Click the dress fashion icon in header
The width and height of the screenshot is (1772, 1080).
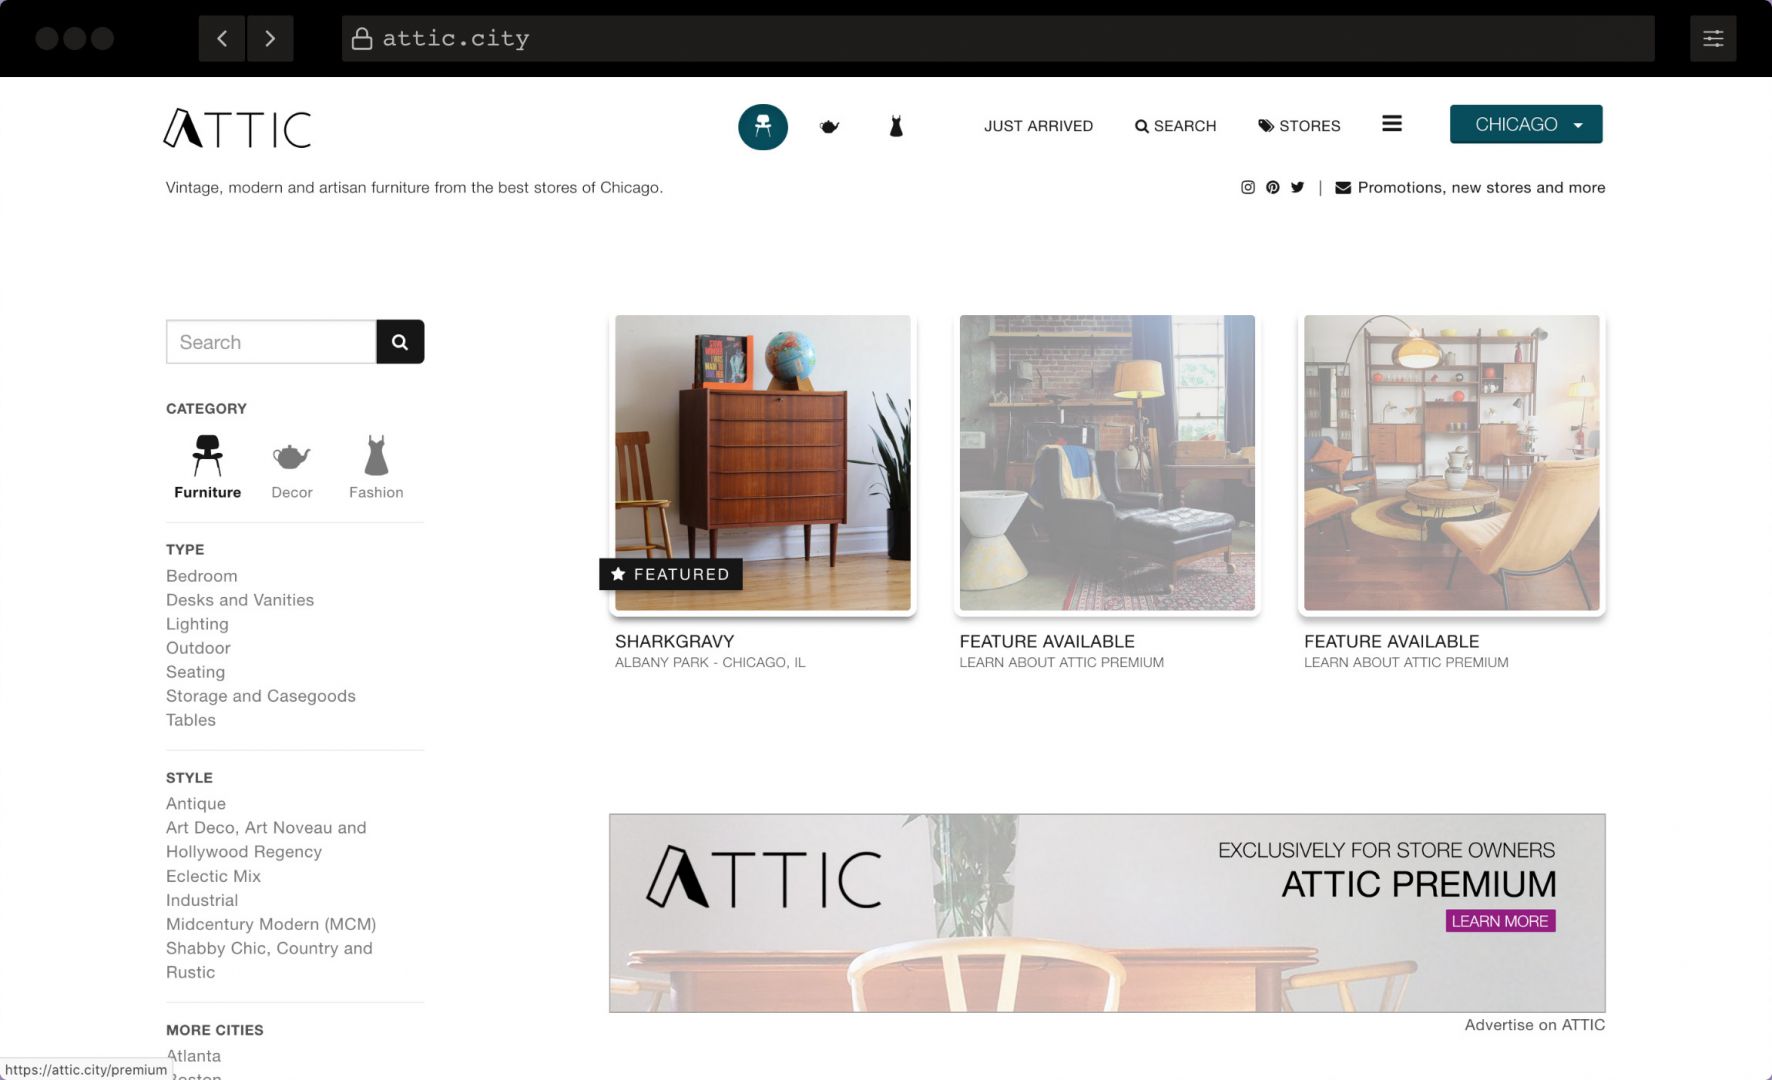(896, 127)
